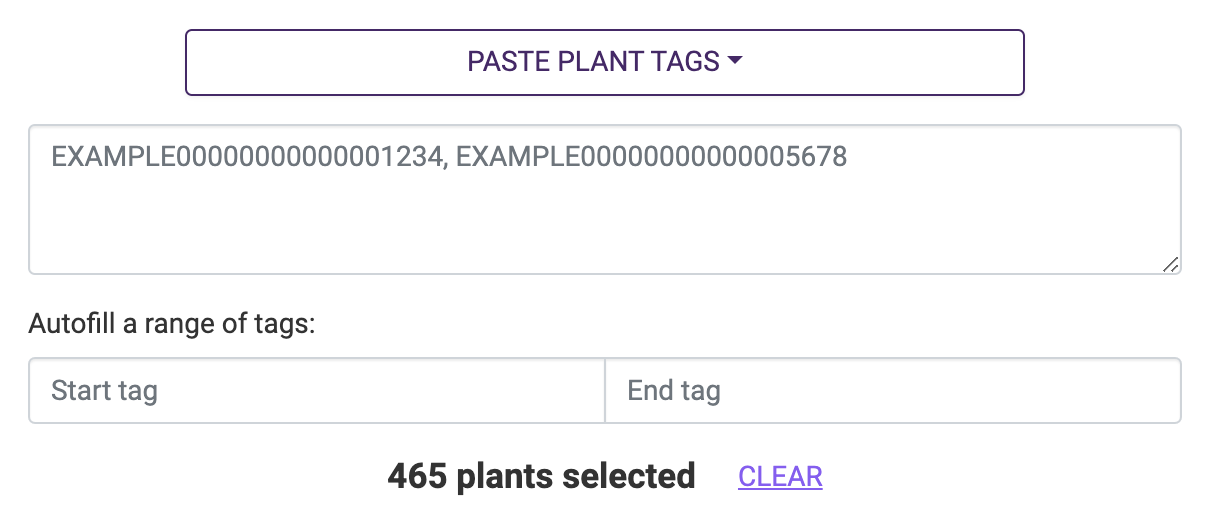Select the Start tag autofill input
Viewport: 1206px width, 518px height.
tap(316, 390)
